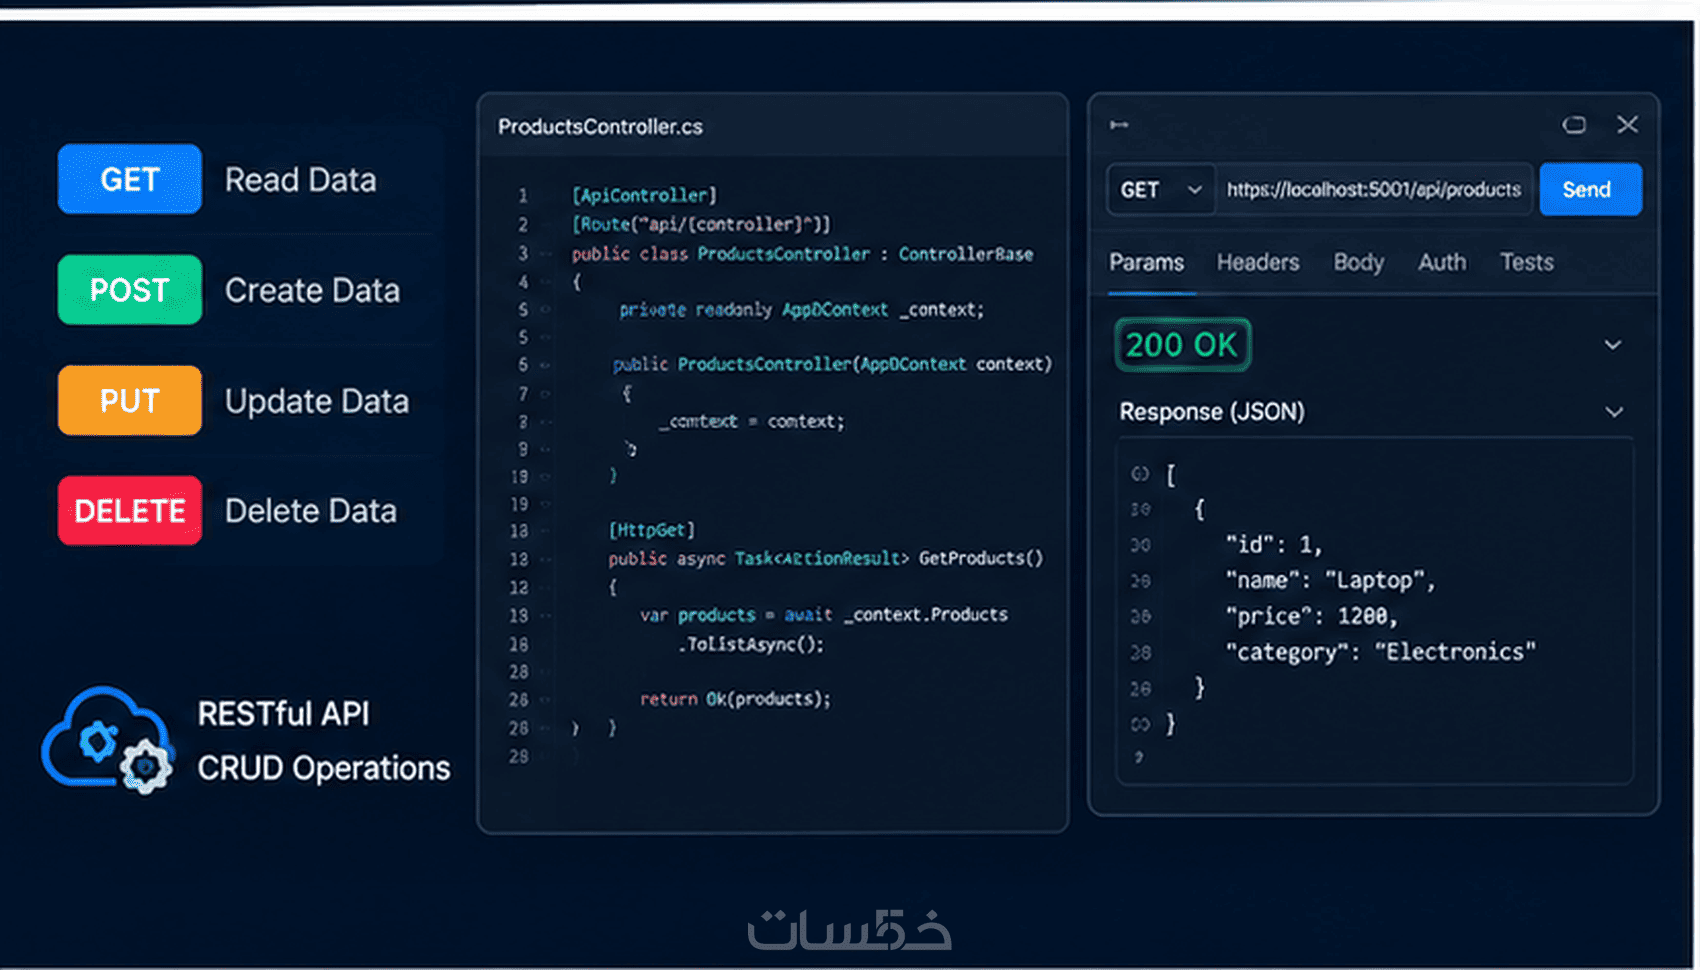Click the orange PUT method badge

(129, 400)
